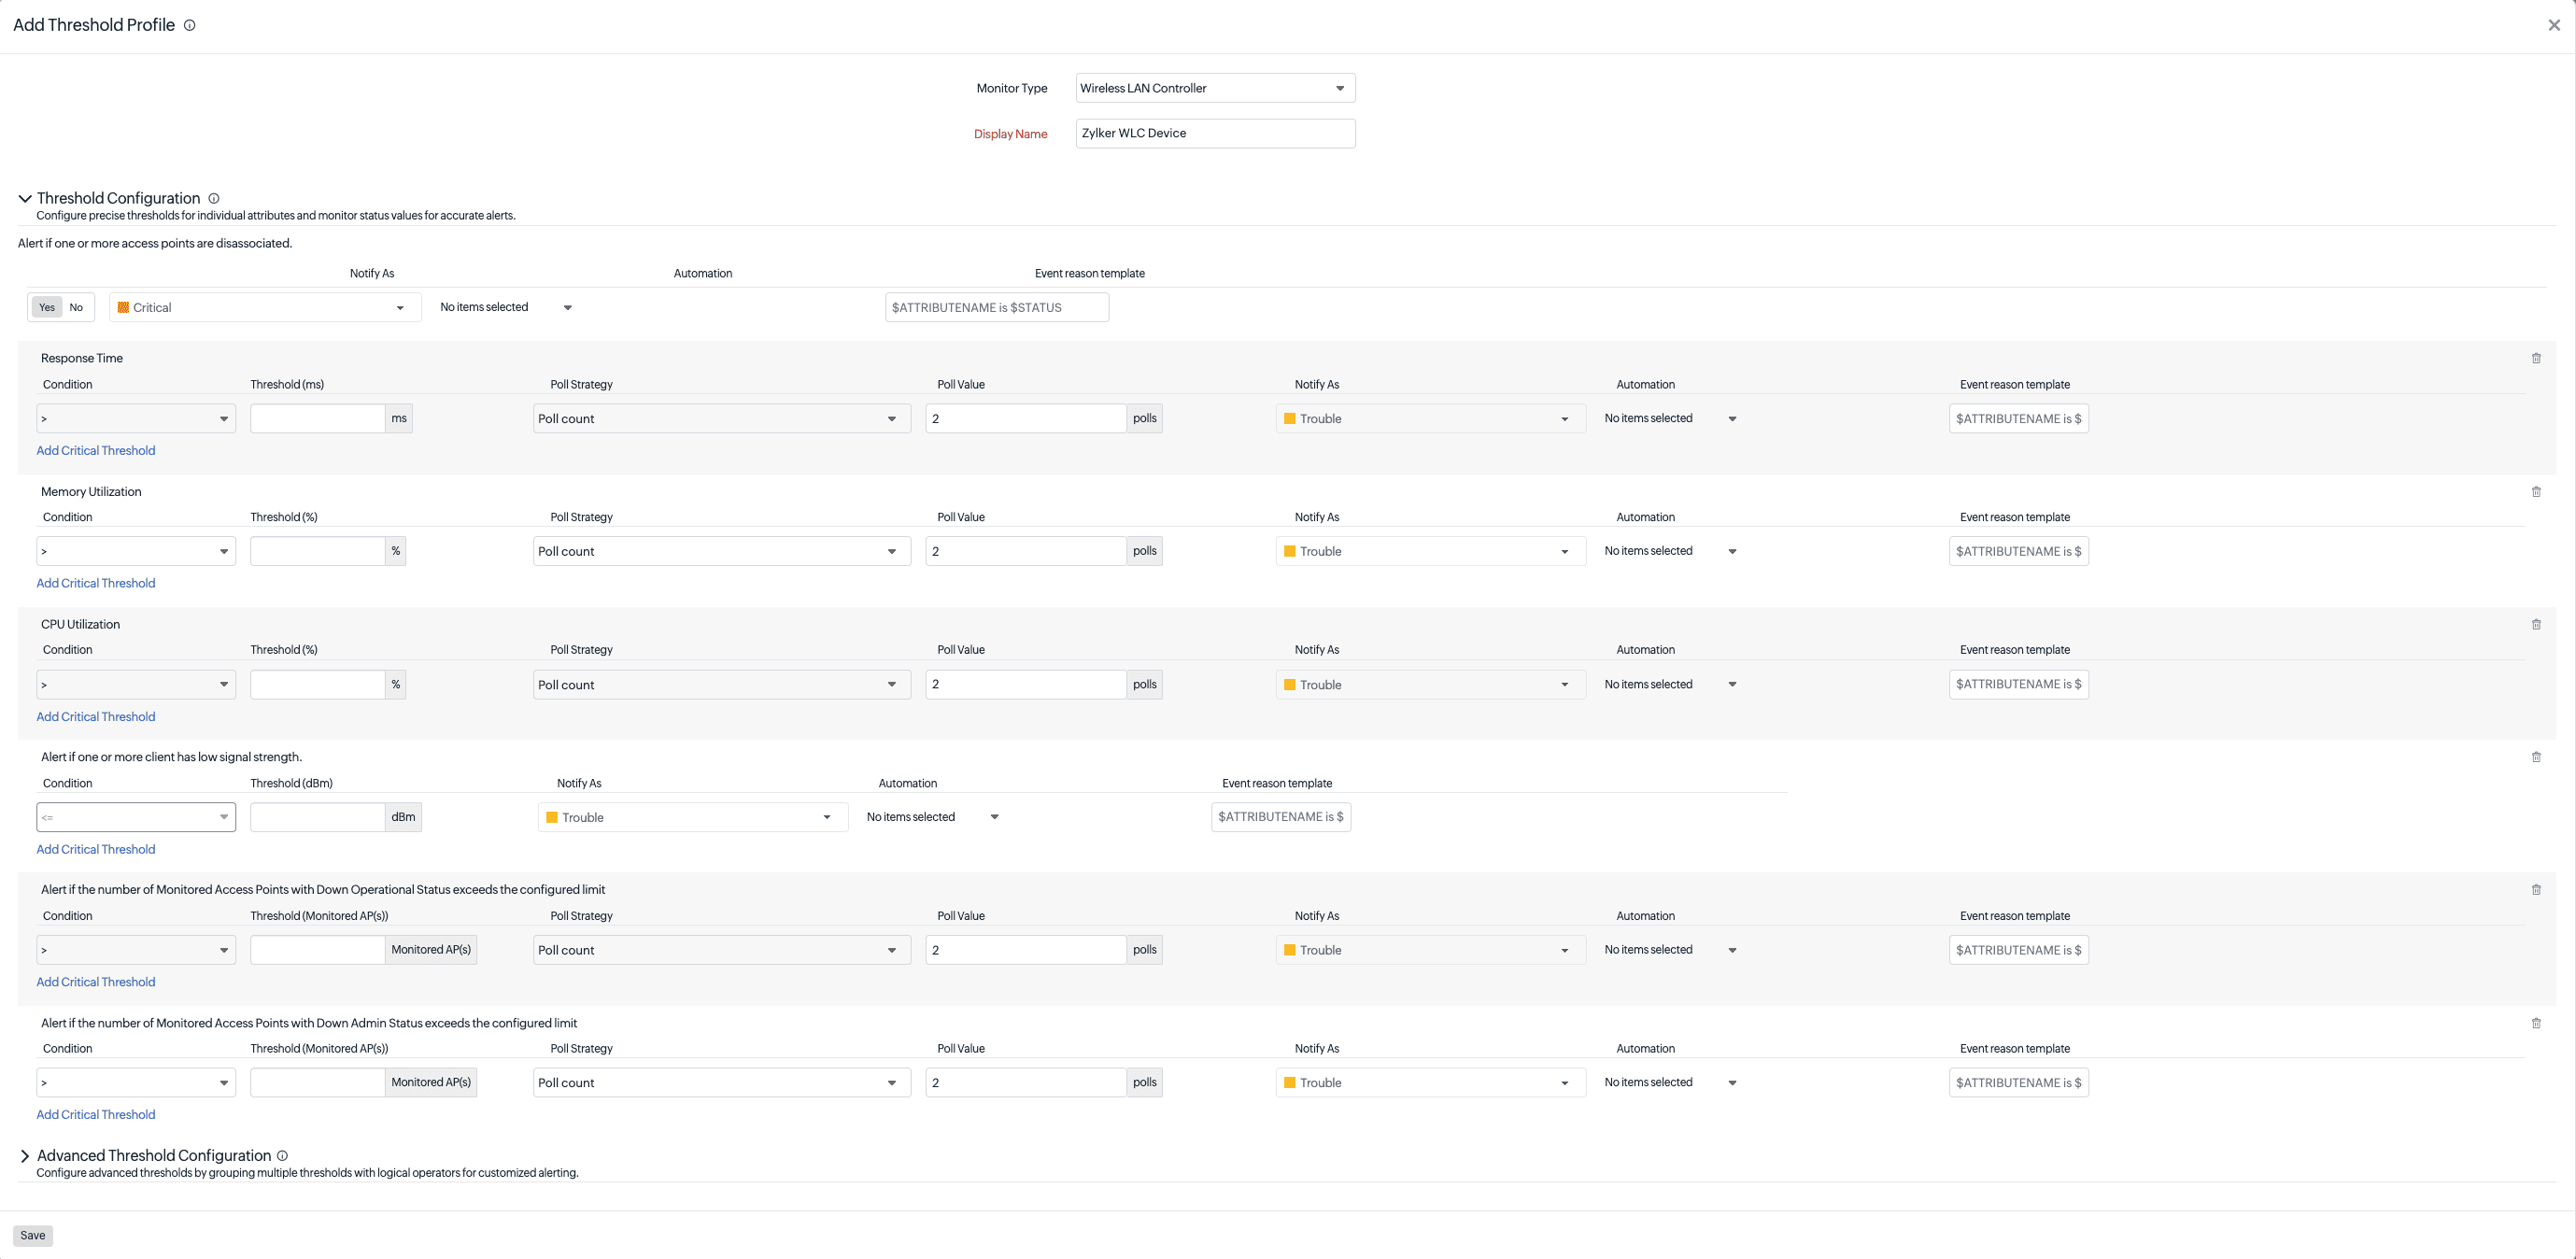Open the Critical Notify As dropdown
The image size is (2576, 1259).
(x=264, y=307)
